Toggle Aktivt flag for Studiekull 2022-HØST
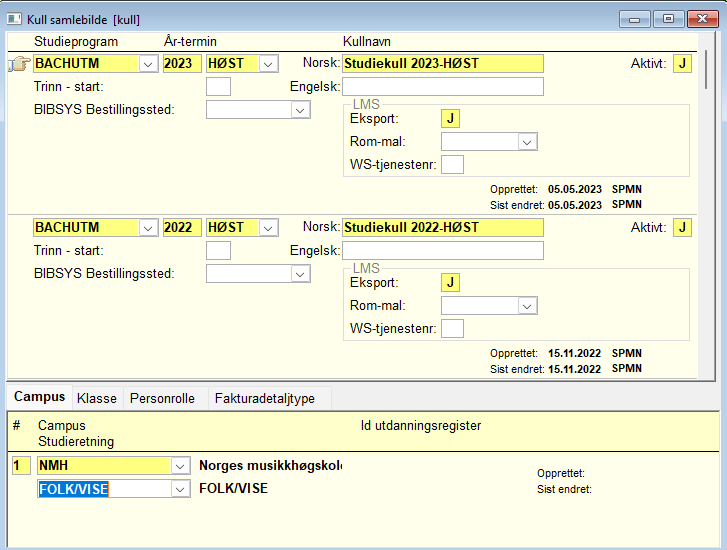The image size is (727, 550). coord(682,227)
